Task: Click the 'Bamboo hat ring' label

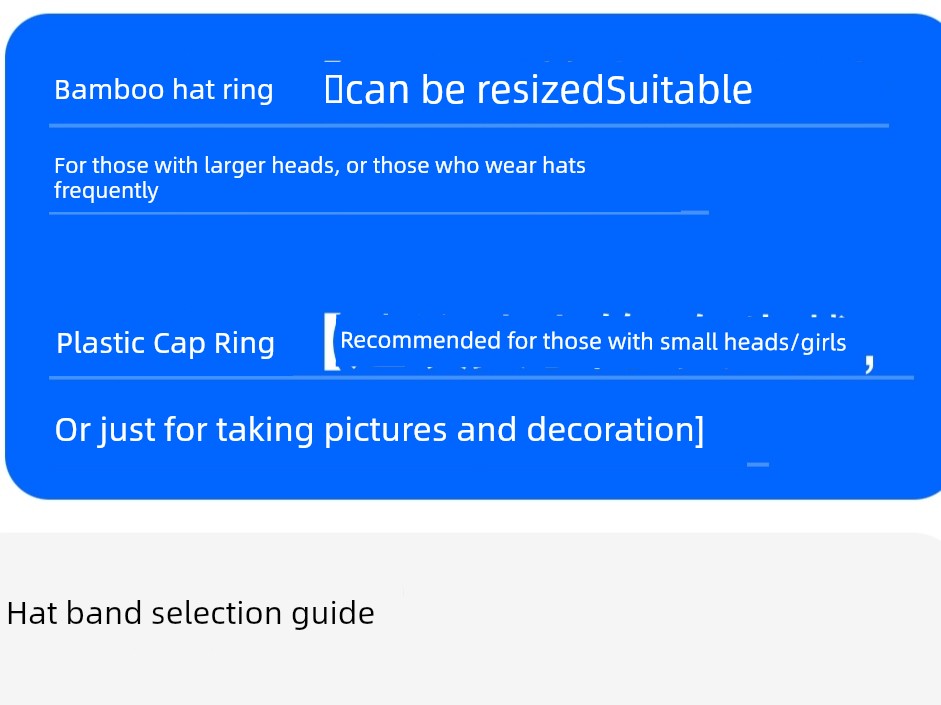Action: point(163,90)
